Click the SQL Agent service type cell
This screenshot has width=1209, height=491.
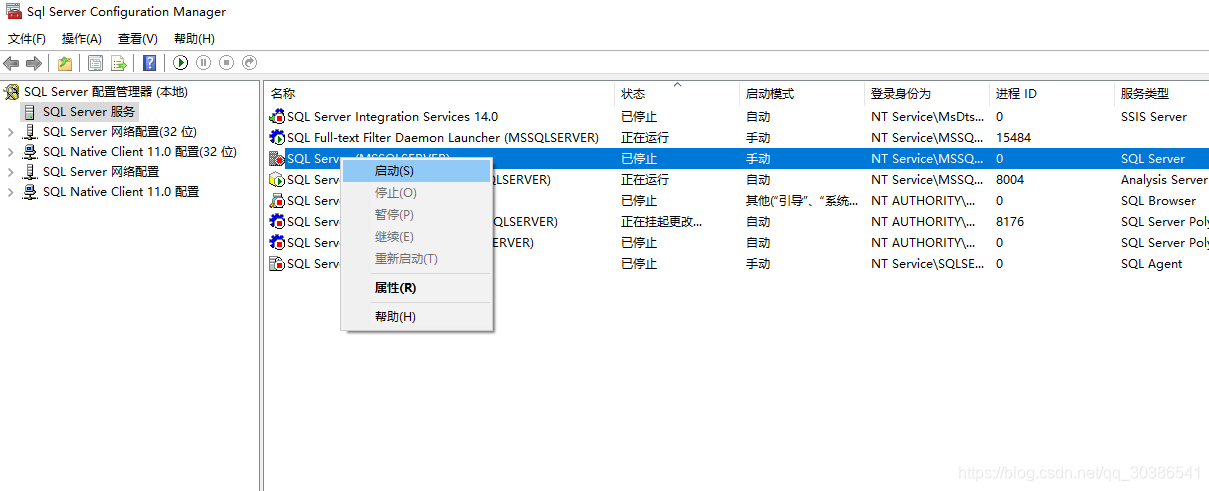[1152, 264]
